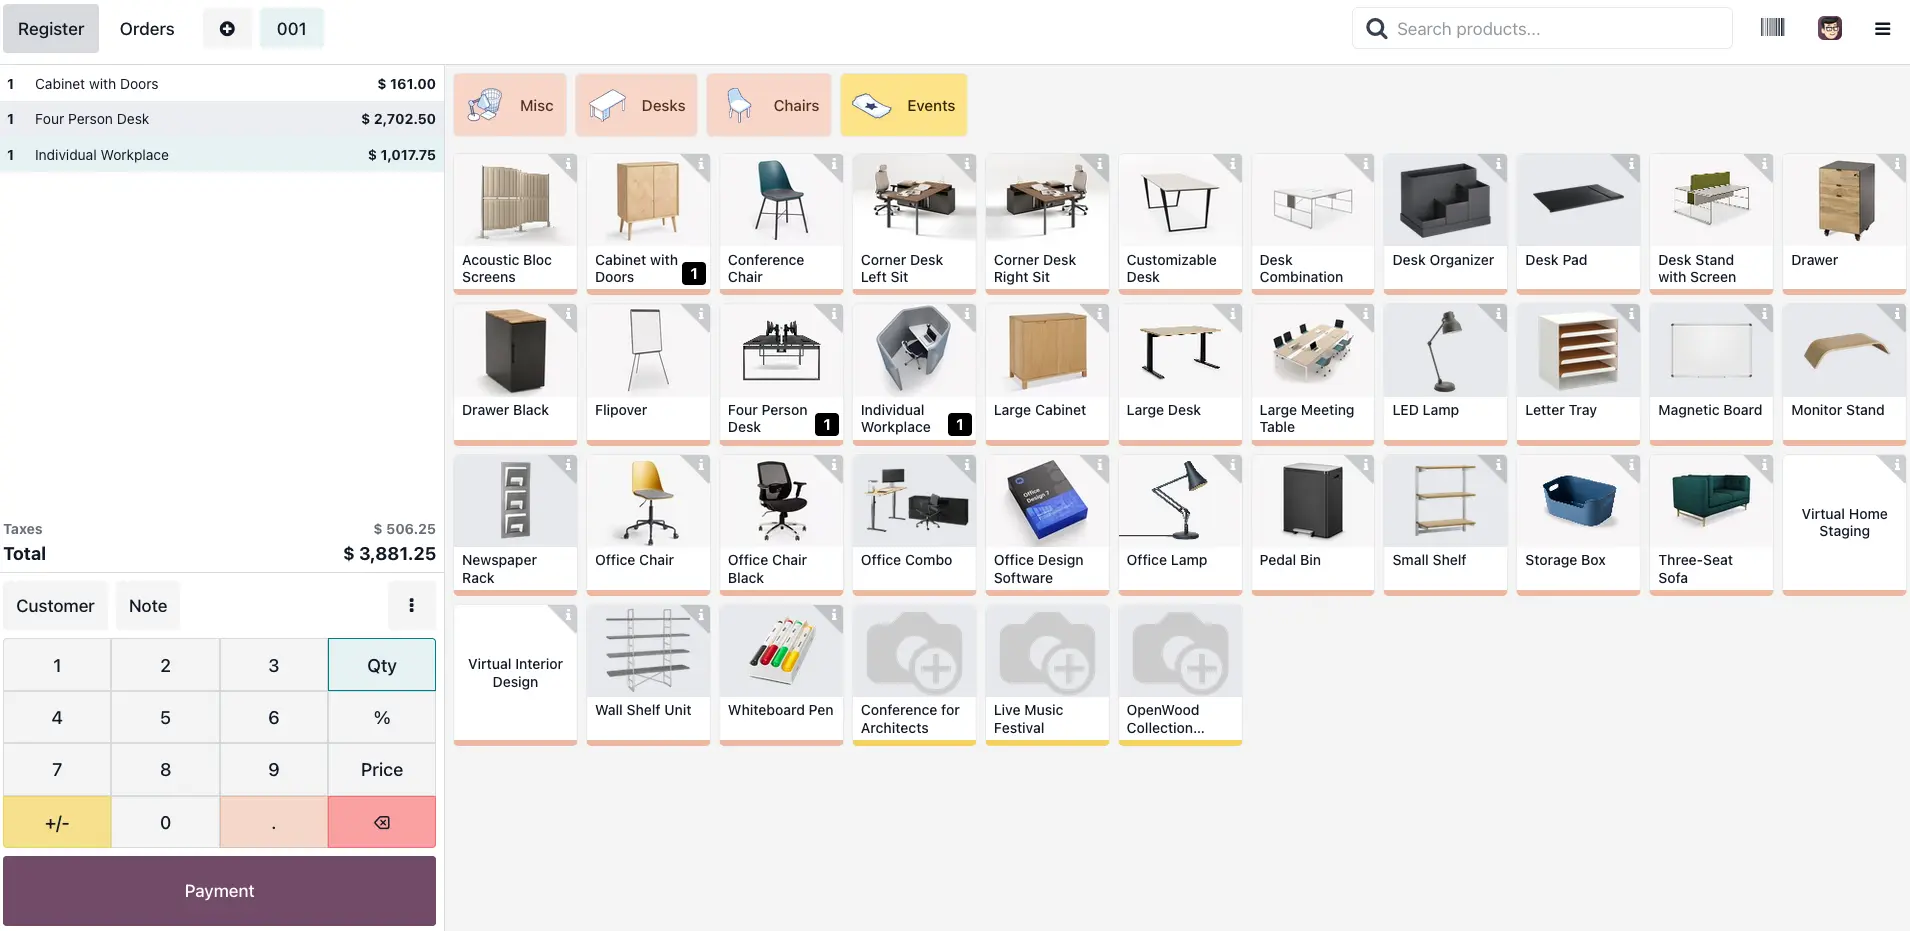Screen dimensions: 1910x931
Task: Open the barcode scanner icon
Action: (1772, 28)
